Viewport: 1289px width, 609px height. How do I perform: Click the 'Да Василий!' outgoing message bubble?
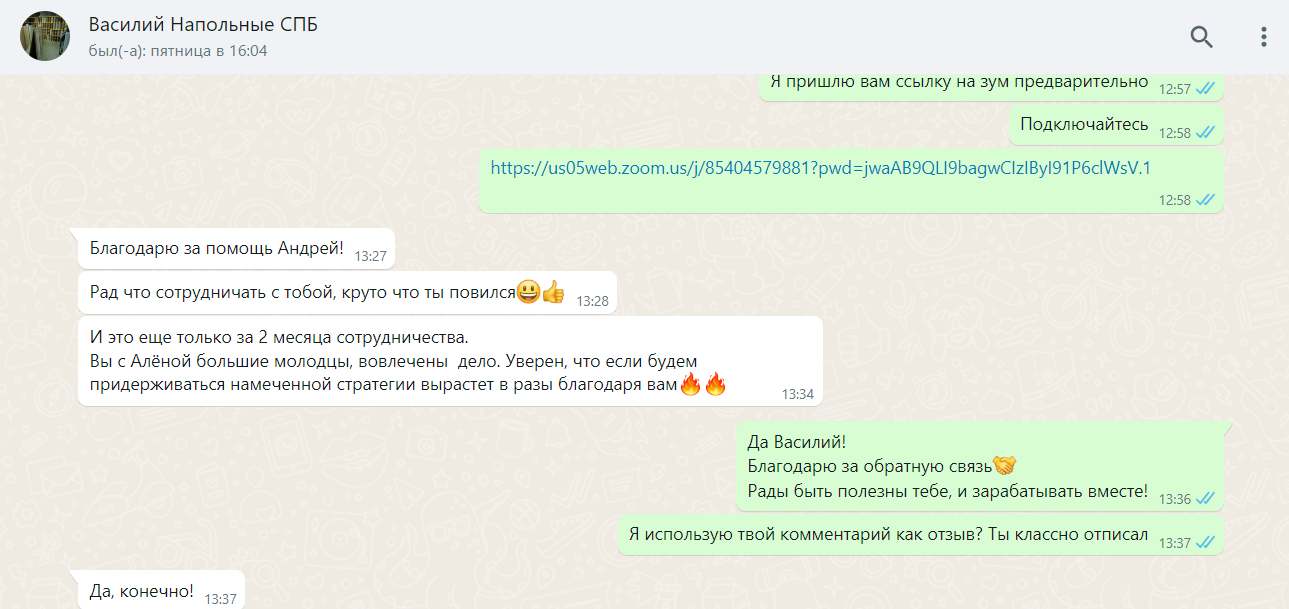coord(980,467)
